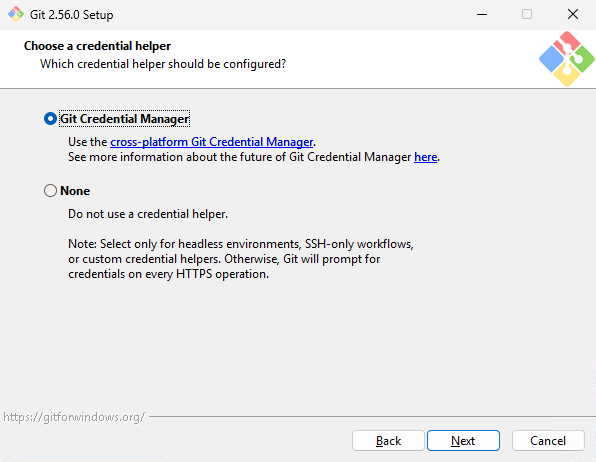Go back to the previous setup page

point(388,441)
